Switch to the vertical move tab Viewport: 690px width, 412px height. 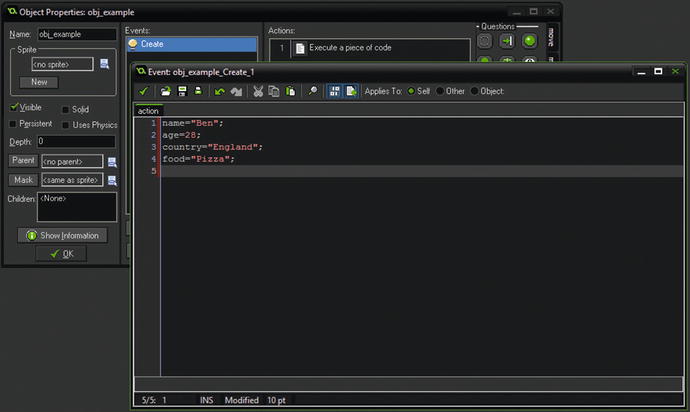[550, 37]
